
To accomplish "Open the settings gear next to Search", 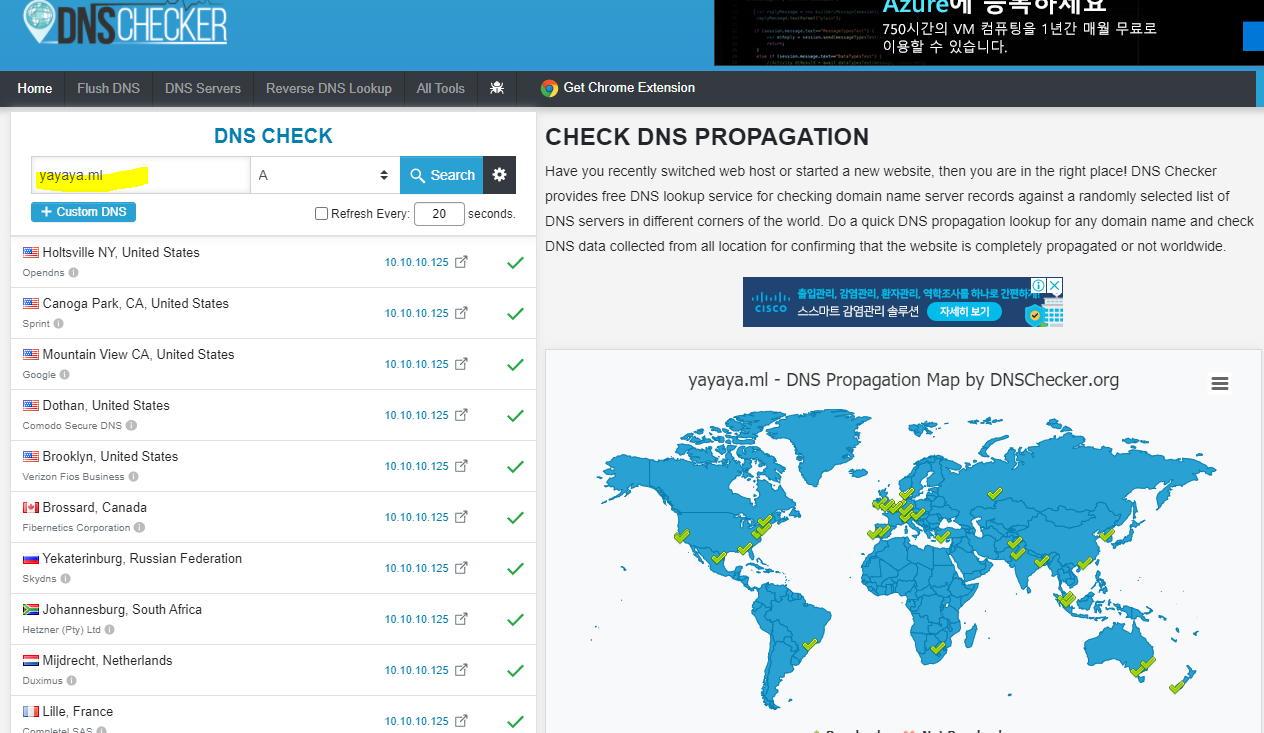I will click(500, 175).
